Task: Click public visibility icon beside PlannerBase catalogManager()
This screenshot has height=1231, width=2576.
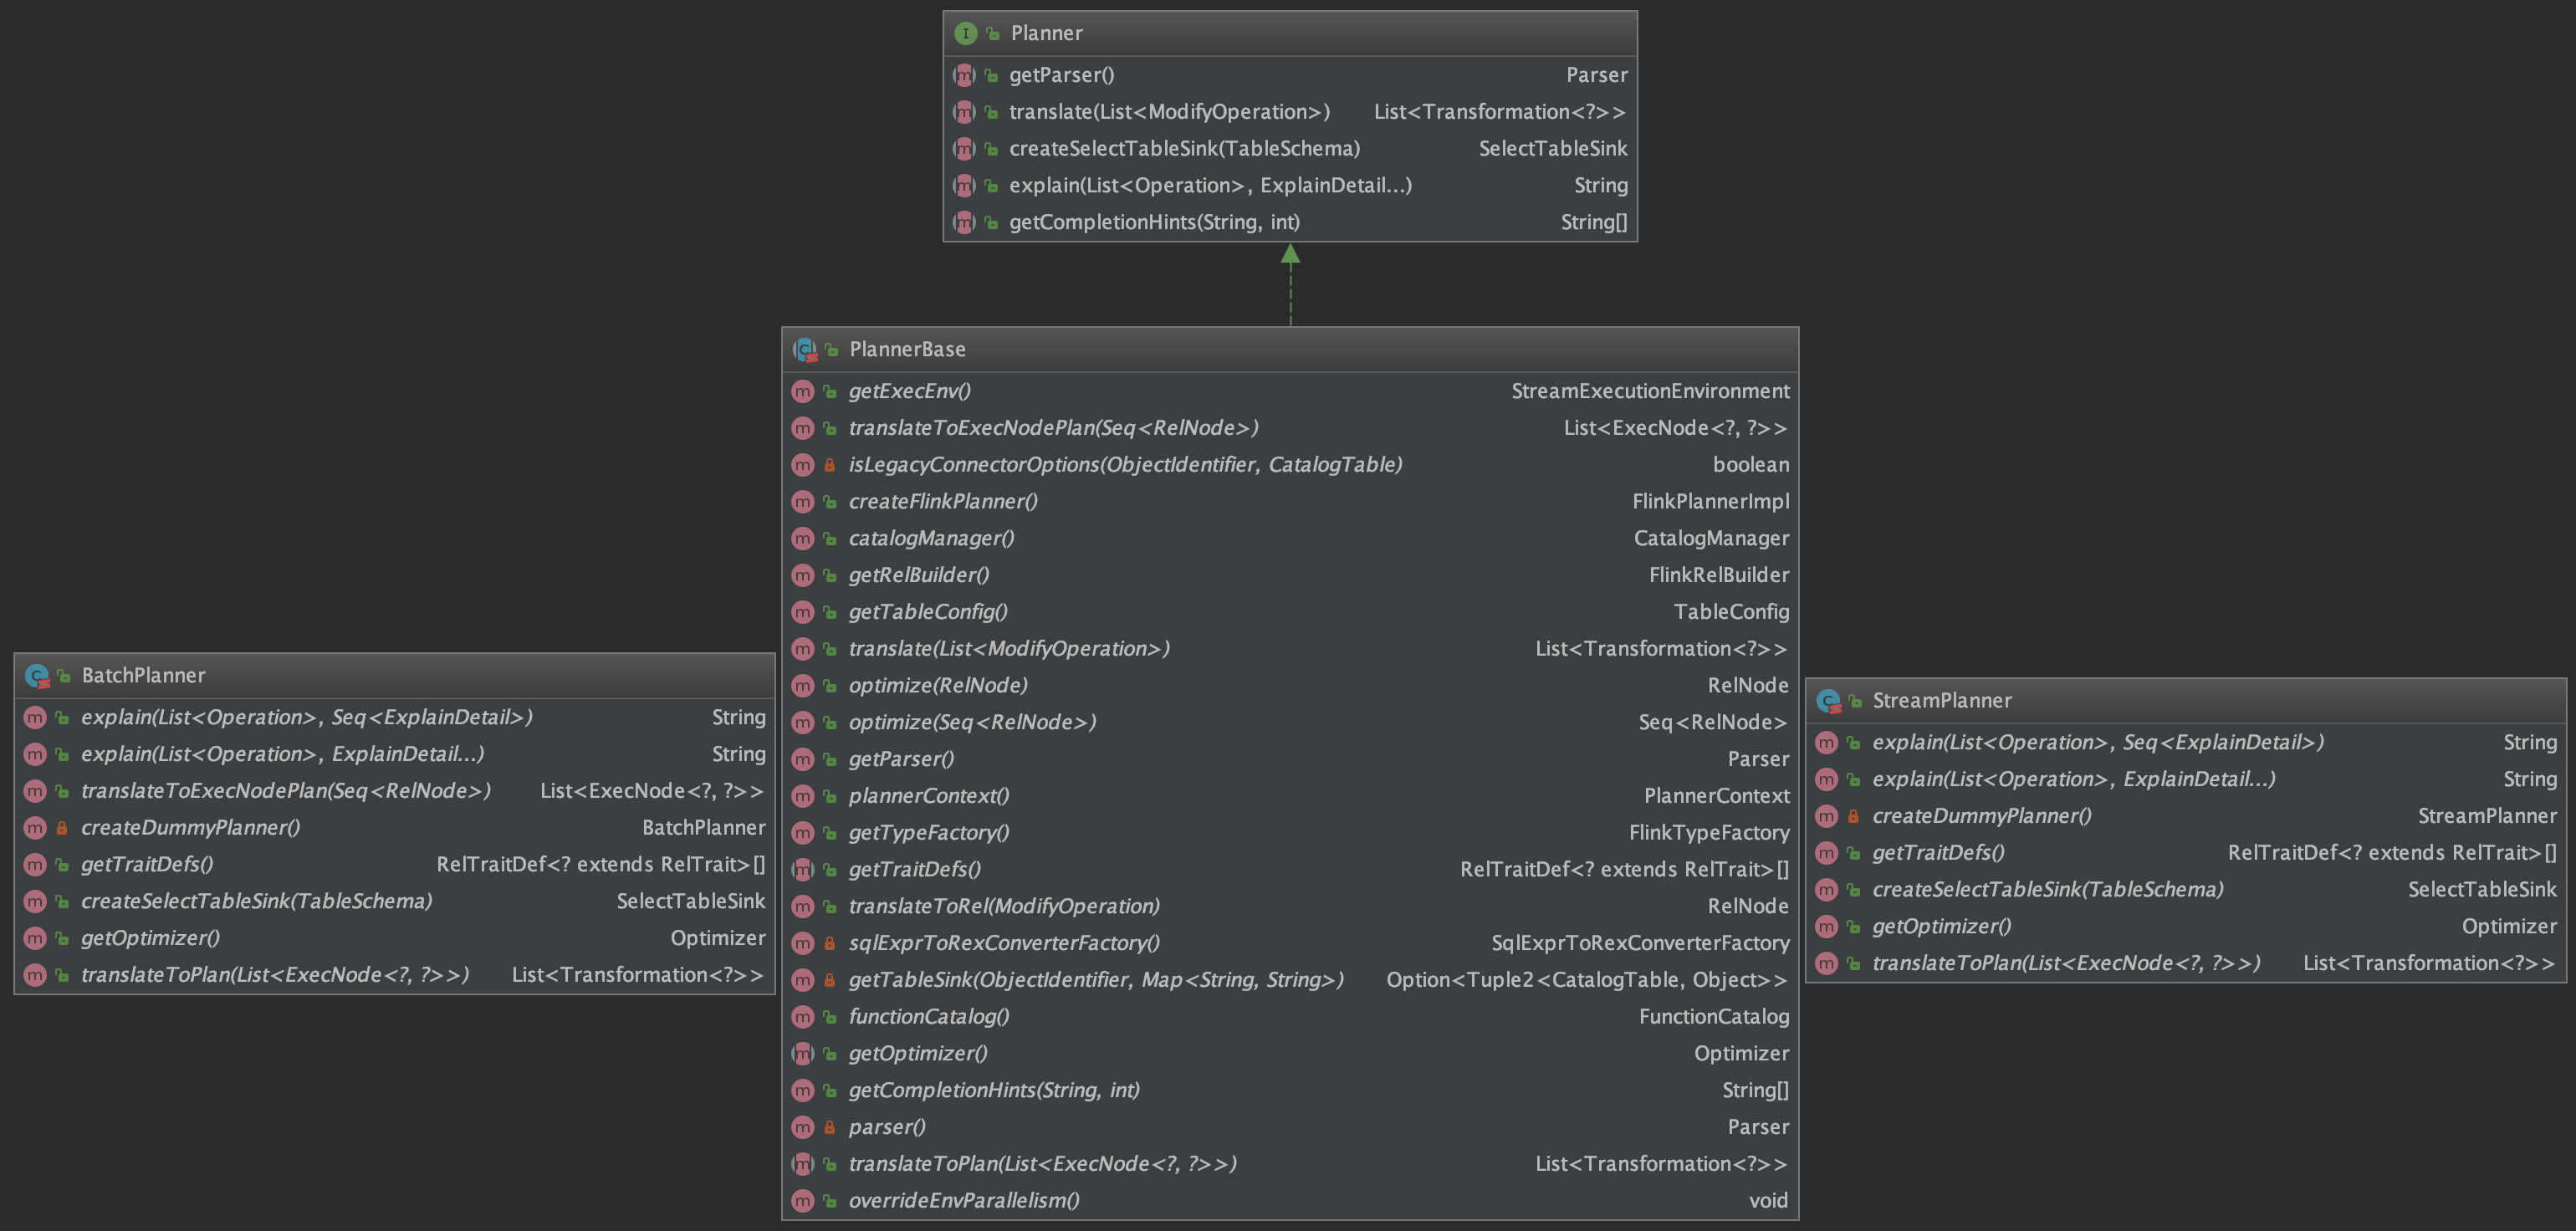Action: (829, 539)
